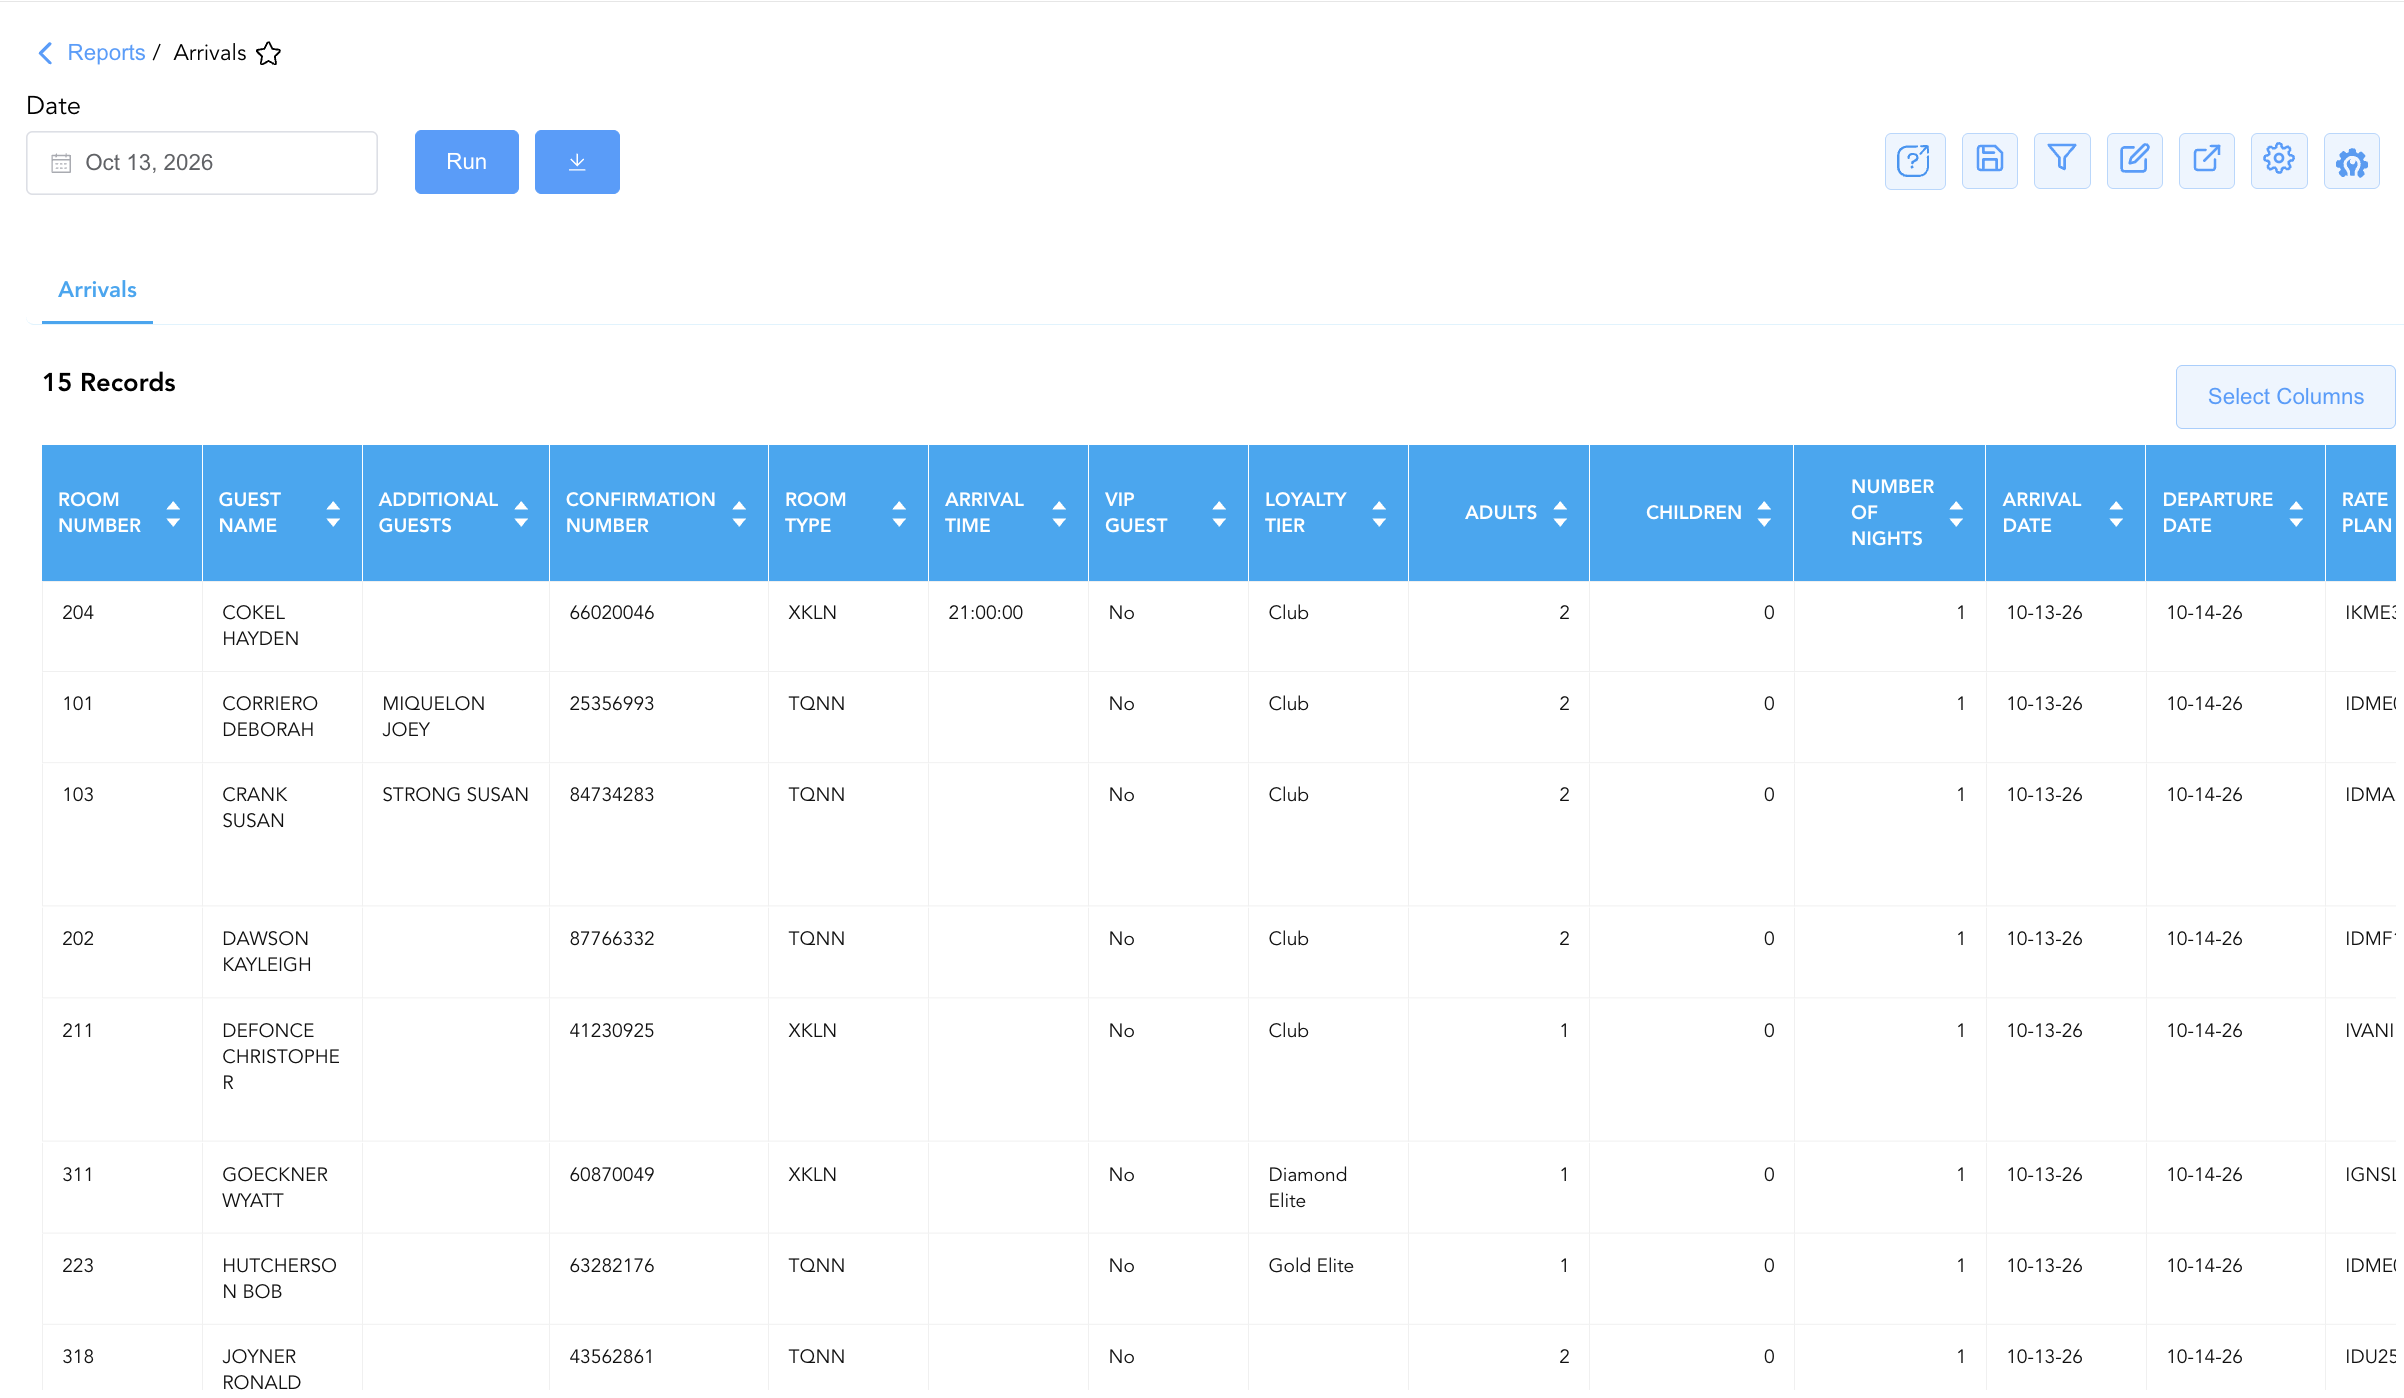Sort the Departure Date column
Image resolution: width=2404 pixels, height=1398 pixels.
click(2296, 513)
